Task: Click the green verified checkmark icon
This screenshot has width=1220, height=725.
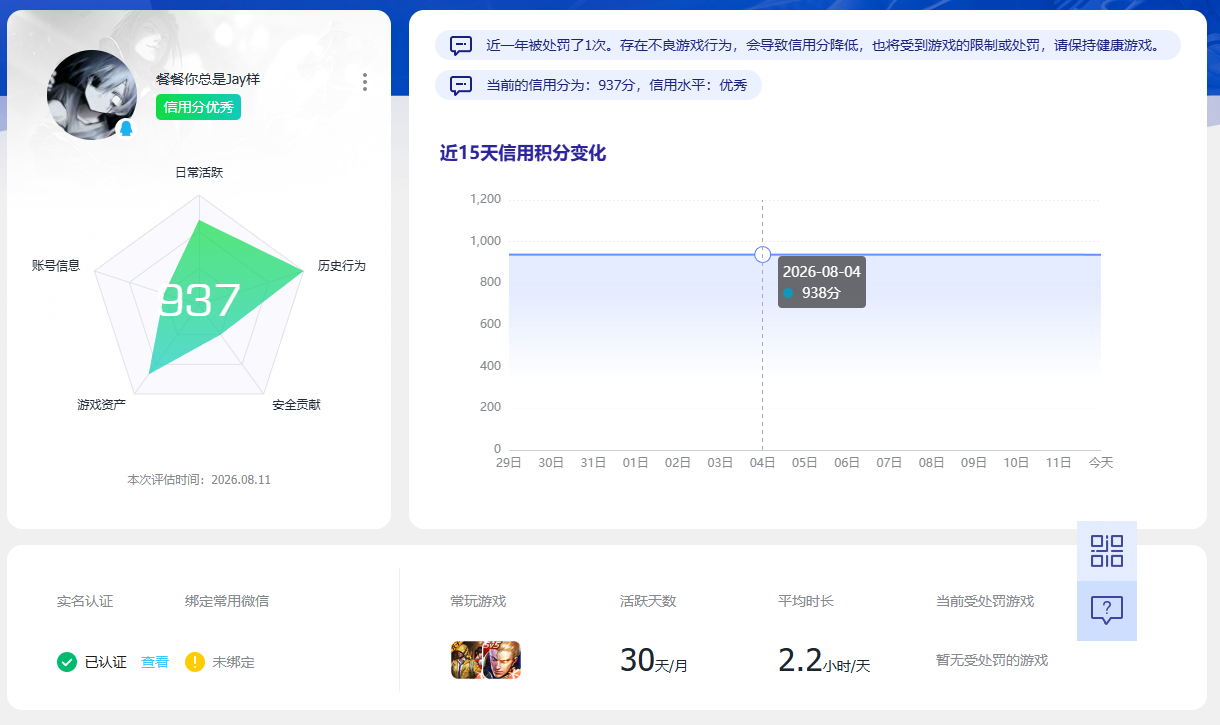Action: click(x=67, y=662)
